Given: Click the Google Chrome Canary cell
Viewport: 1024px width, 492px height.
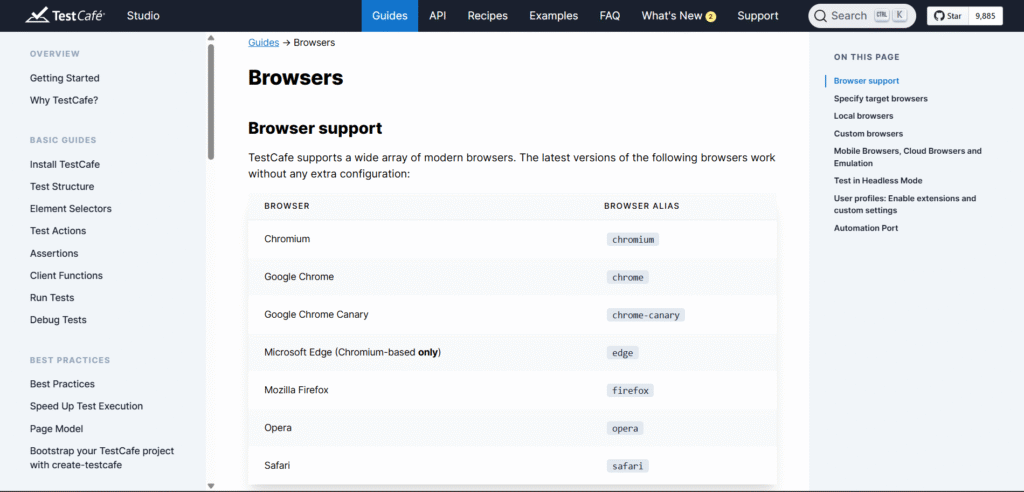Looking at the screenshot, I should (x=316, y=314).
